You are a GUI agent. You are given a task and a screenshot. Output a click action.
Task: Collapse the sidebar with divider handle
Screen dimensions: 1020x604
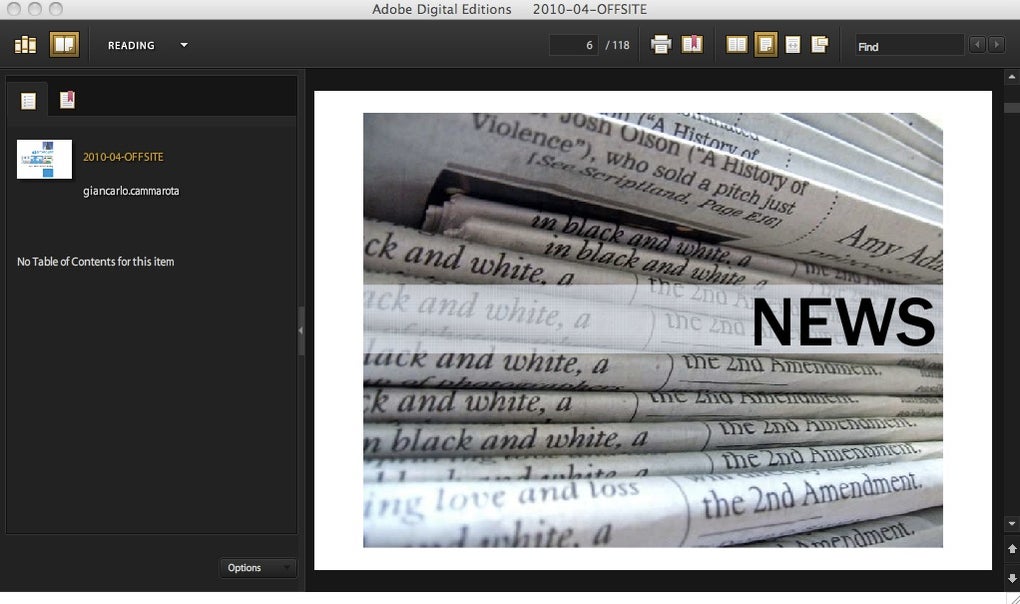tap(301, 331)
